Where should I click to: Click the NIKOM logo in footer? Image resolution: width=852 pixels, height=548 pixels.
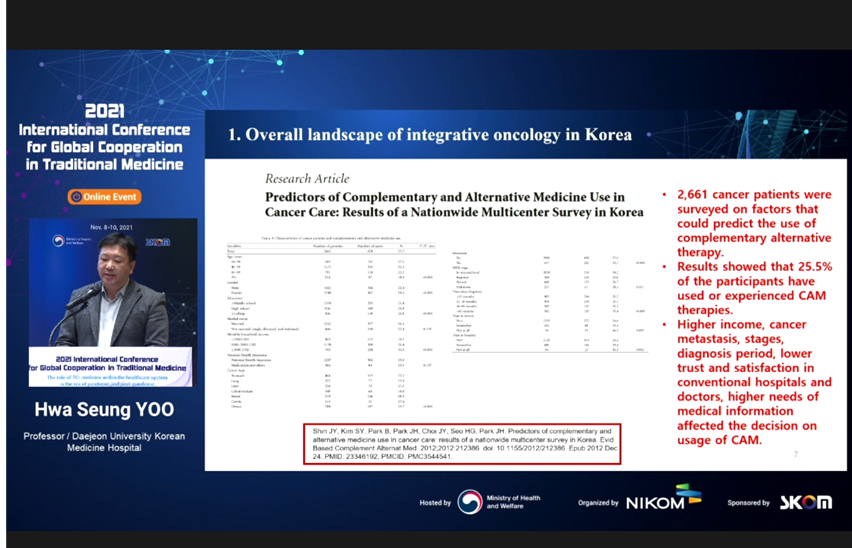click(x=656, y=501)
